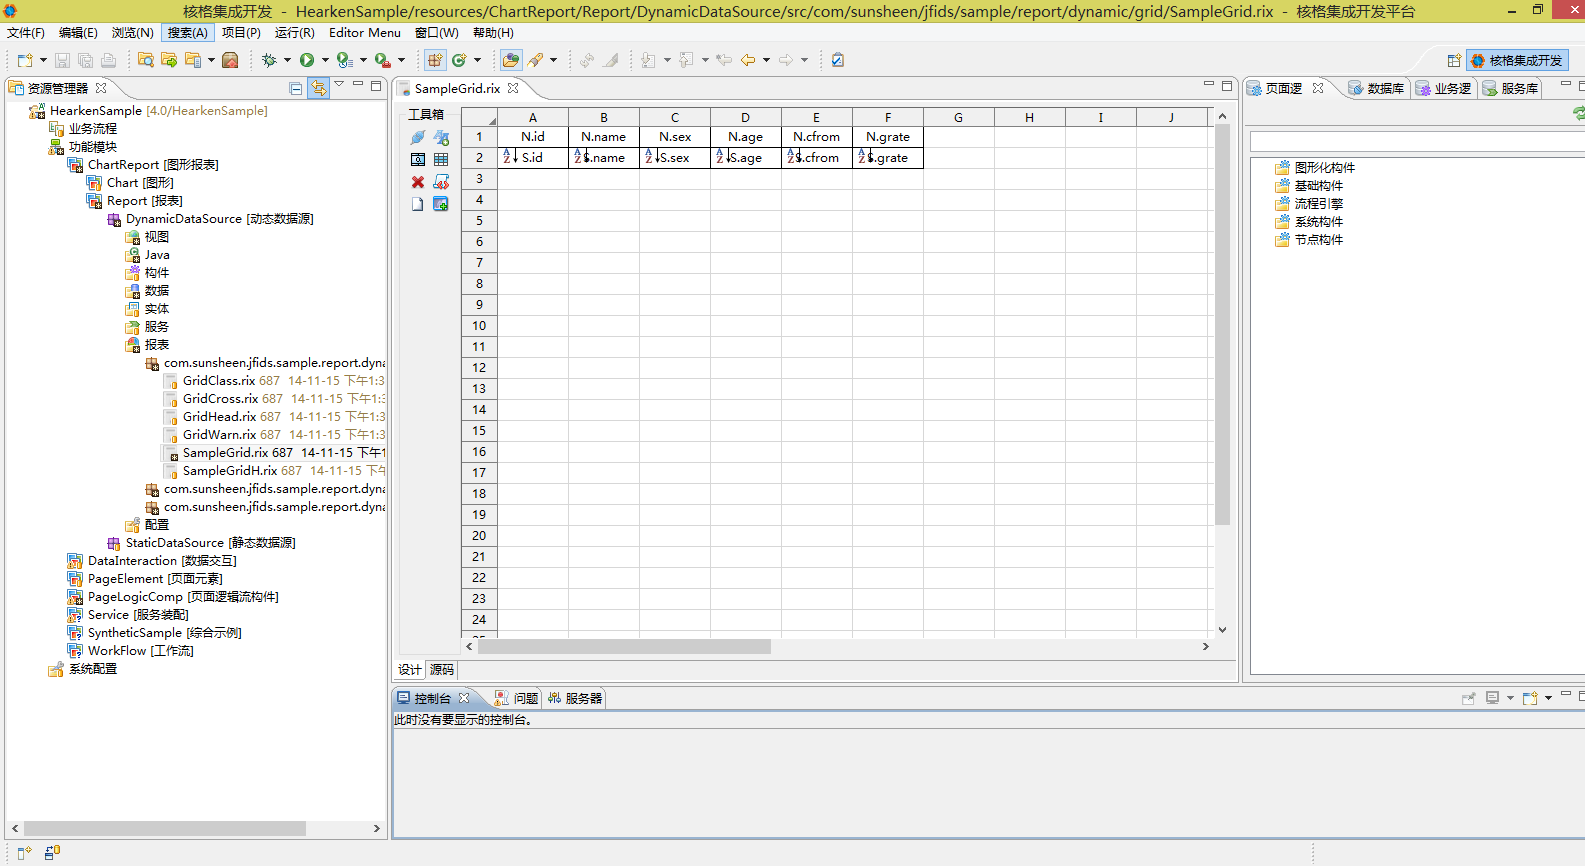Click the grid scroll-down arrow

coord(1222,630)
